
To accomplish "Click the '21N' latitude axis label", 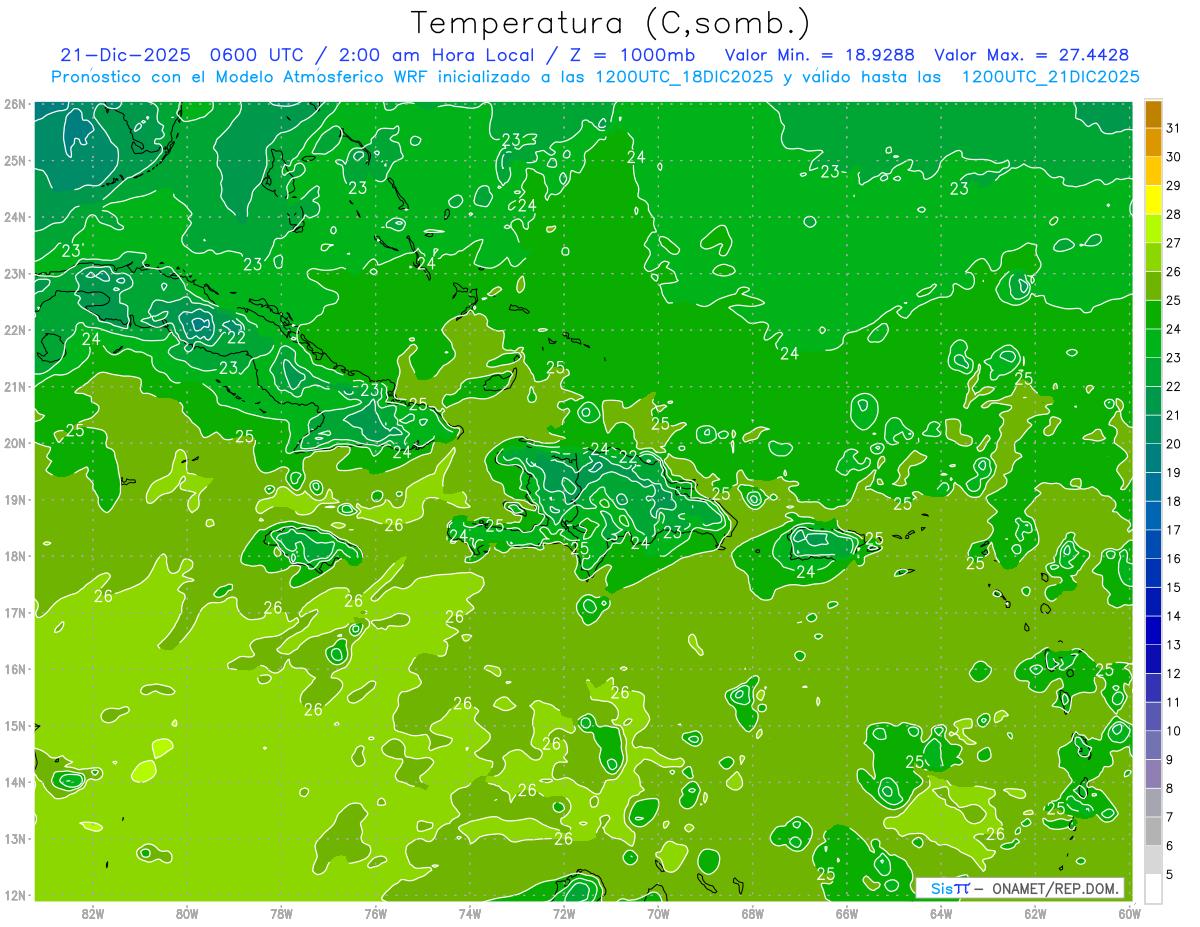I will click(15, 386).
